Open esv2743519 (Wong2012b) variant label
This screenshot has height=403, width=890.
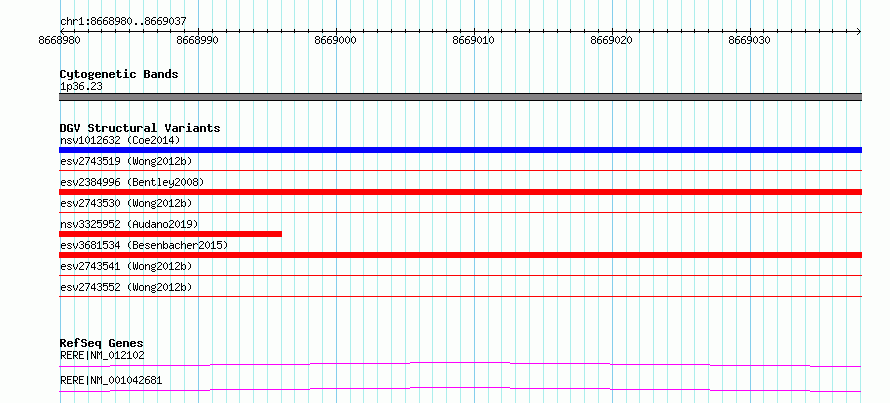click(126, 161)
